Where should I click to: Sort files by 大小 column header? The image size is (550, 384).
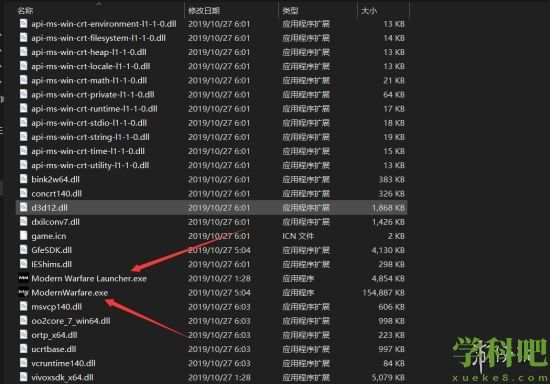point(369,11)
